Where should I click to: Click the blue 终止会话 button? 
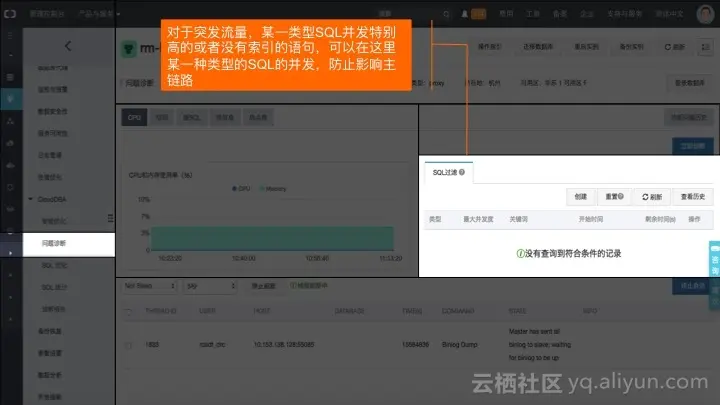click(692, 286)
